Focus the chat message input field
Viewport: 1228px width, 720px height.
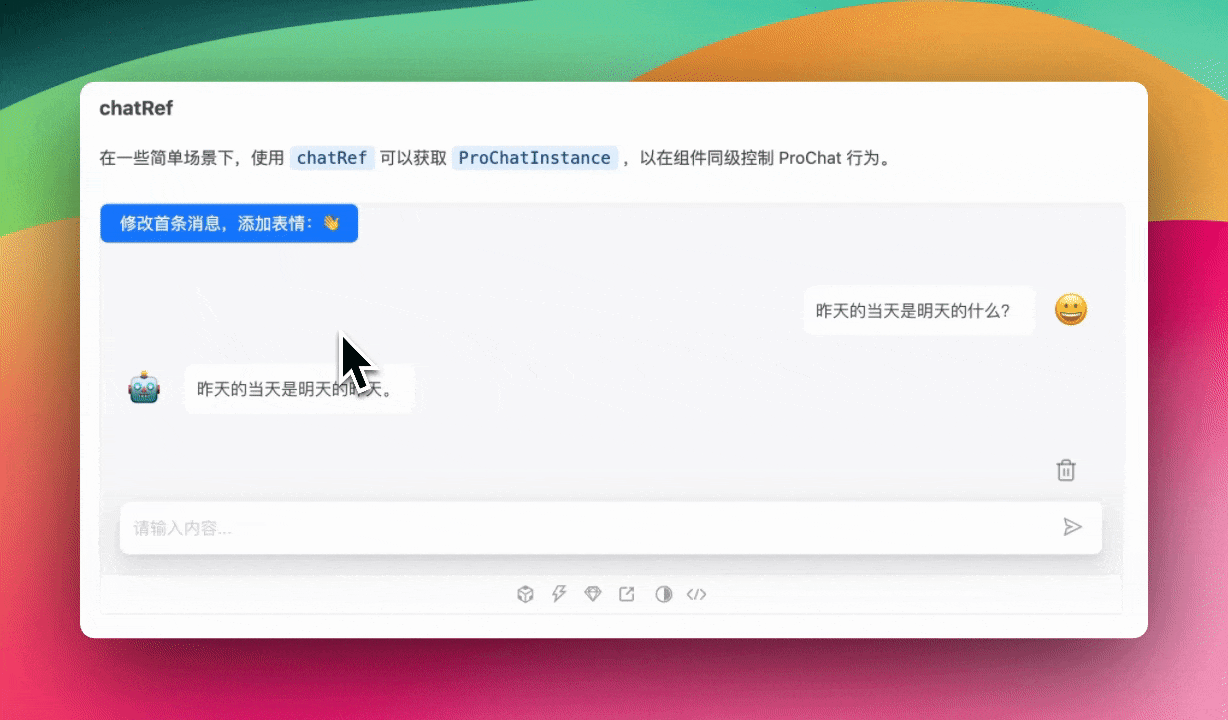coord(610,527)
